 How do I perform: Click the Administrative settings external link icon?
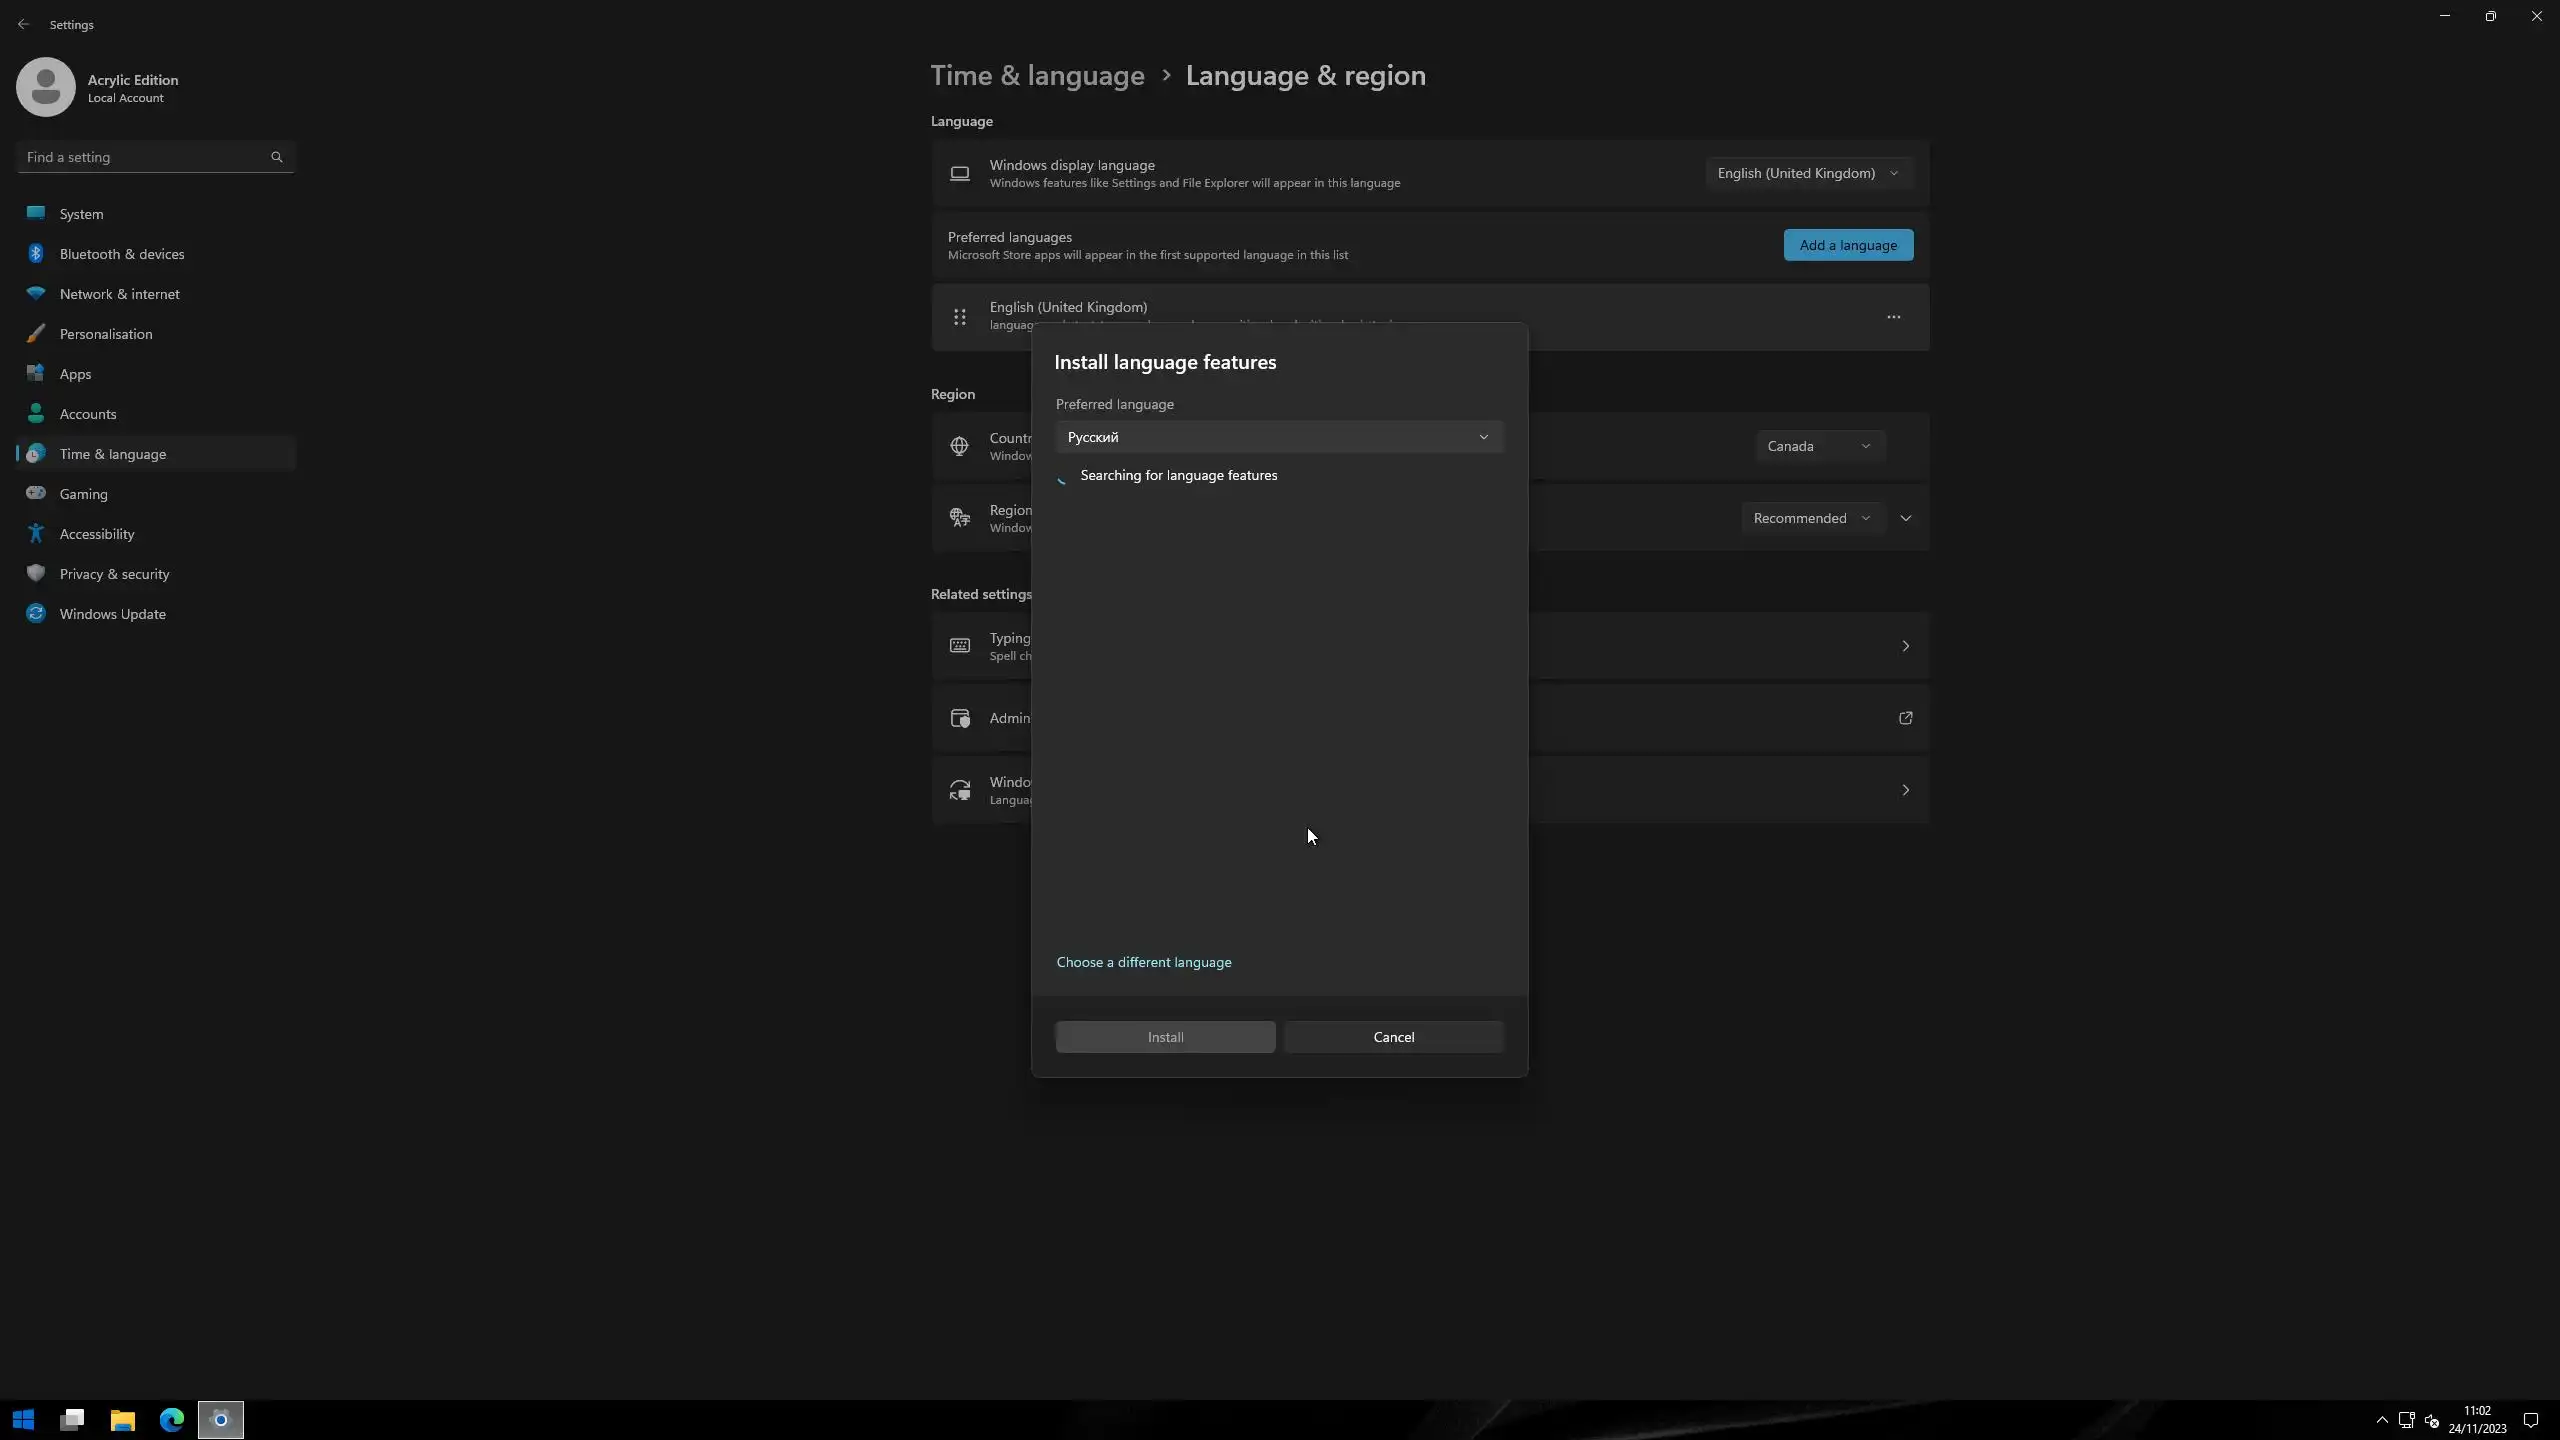(x=1905, y=718)
